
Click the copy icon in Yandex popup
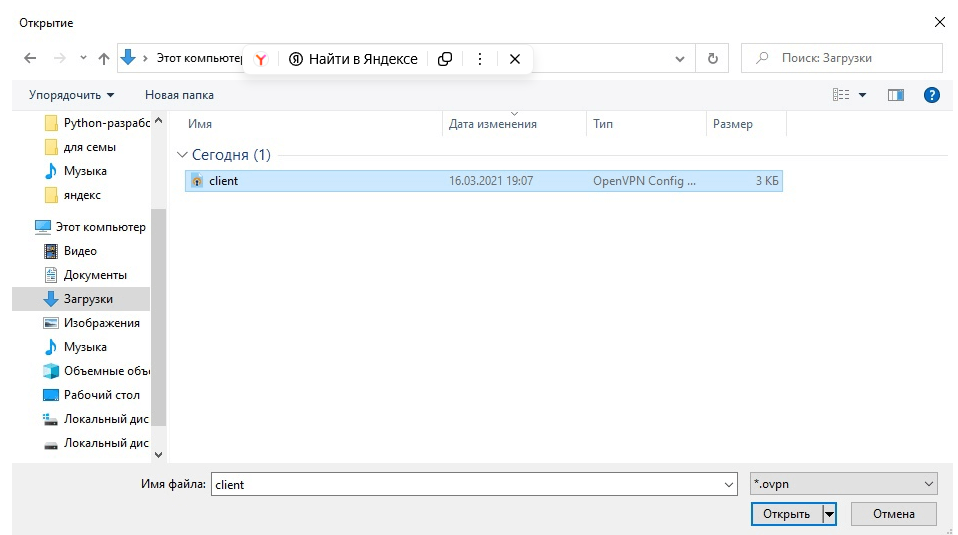(x=445, y=59)
